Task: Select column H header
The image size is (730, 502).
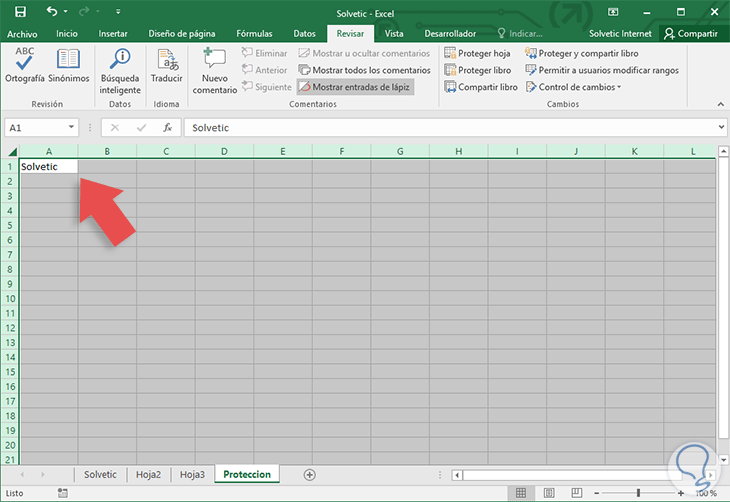Action: point(459,151)
